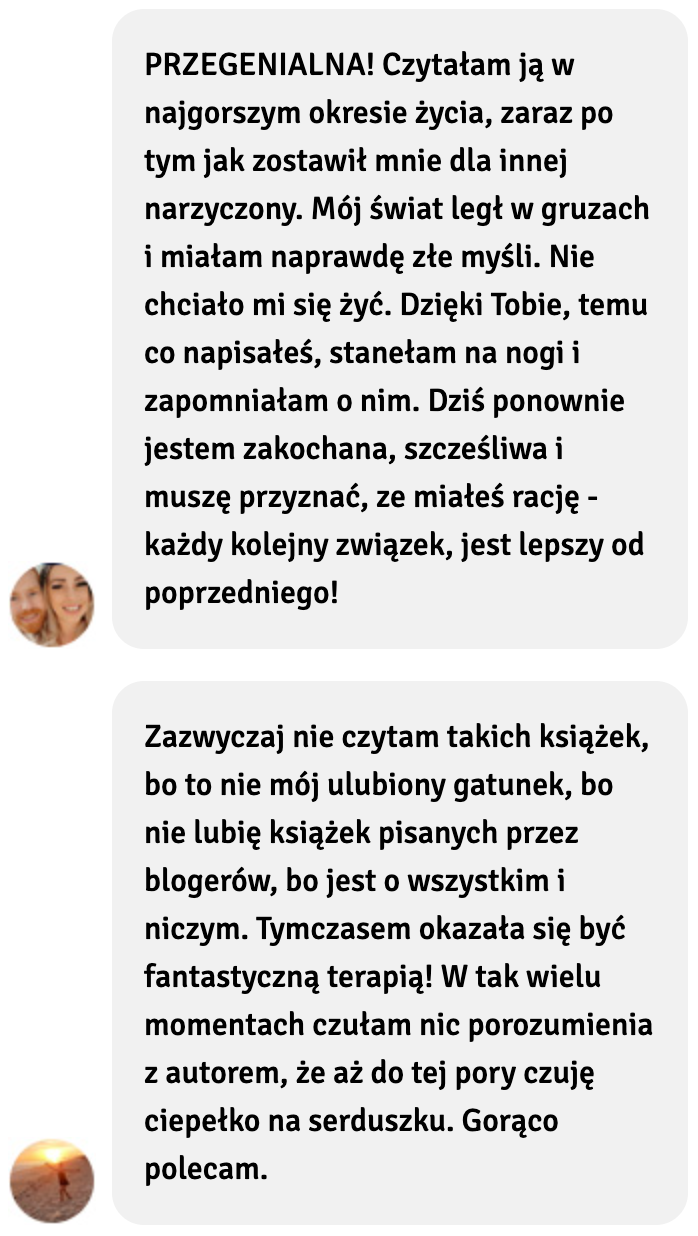Click the line "najgorszym okresie życia, zaraz po"
The image size is (698, 1236).
pyautogui.click(x=379, y=114)
